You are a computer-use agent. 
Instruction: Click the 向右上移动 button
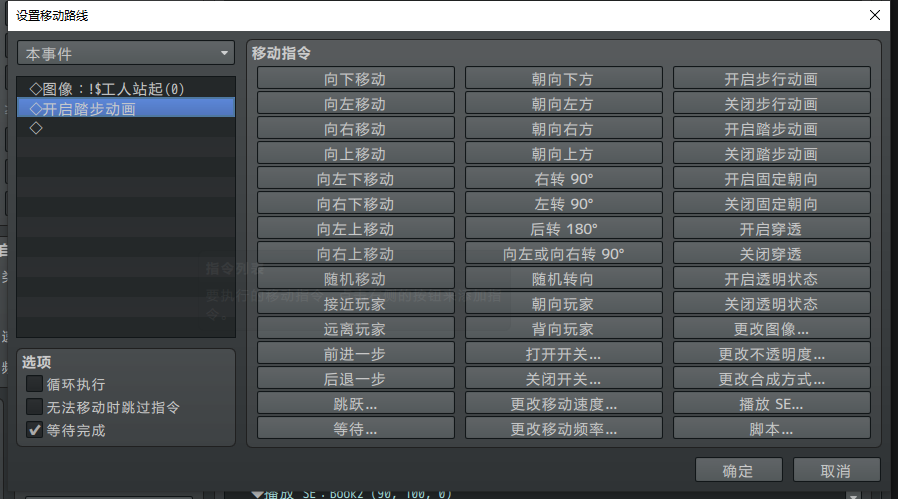[356, 254]
